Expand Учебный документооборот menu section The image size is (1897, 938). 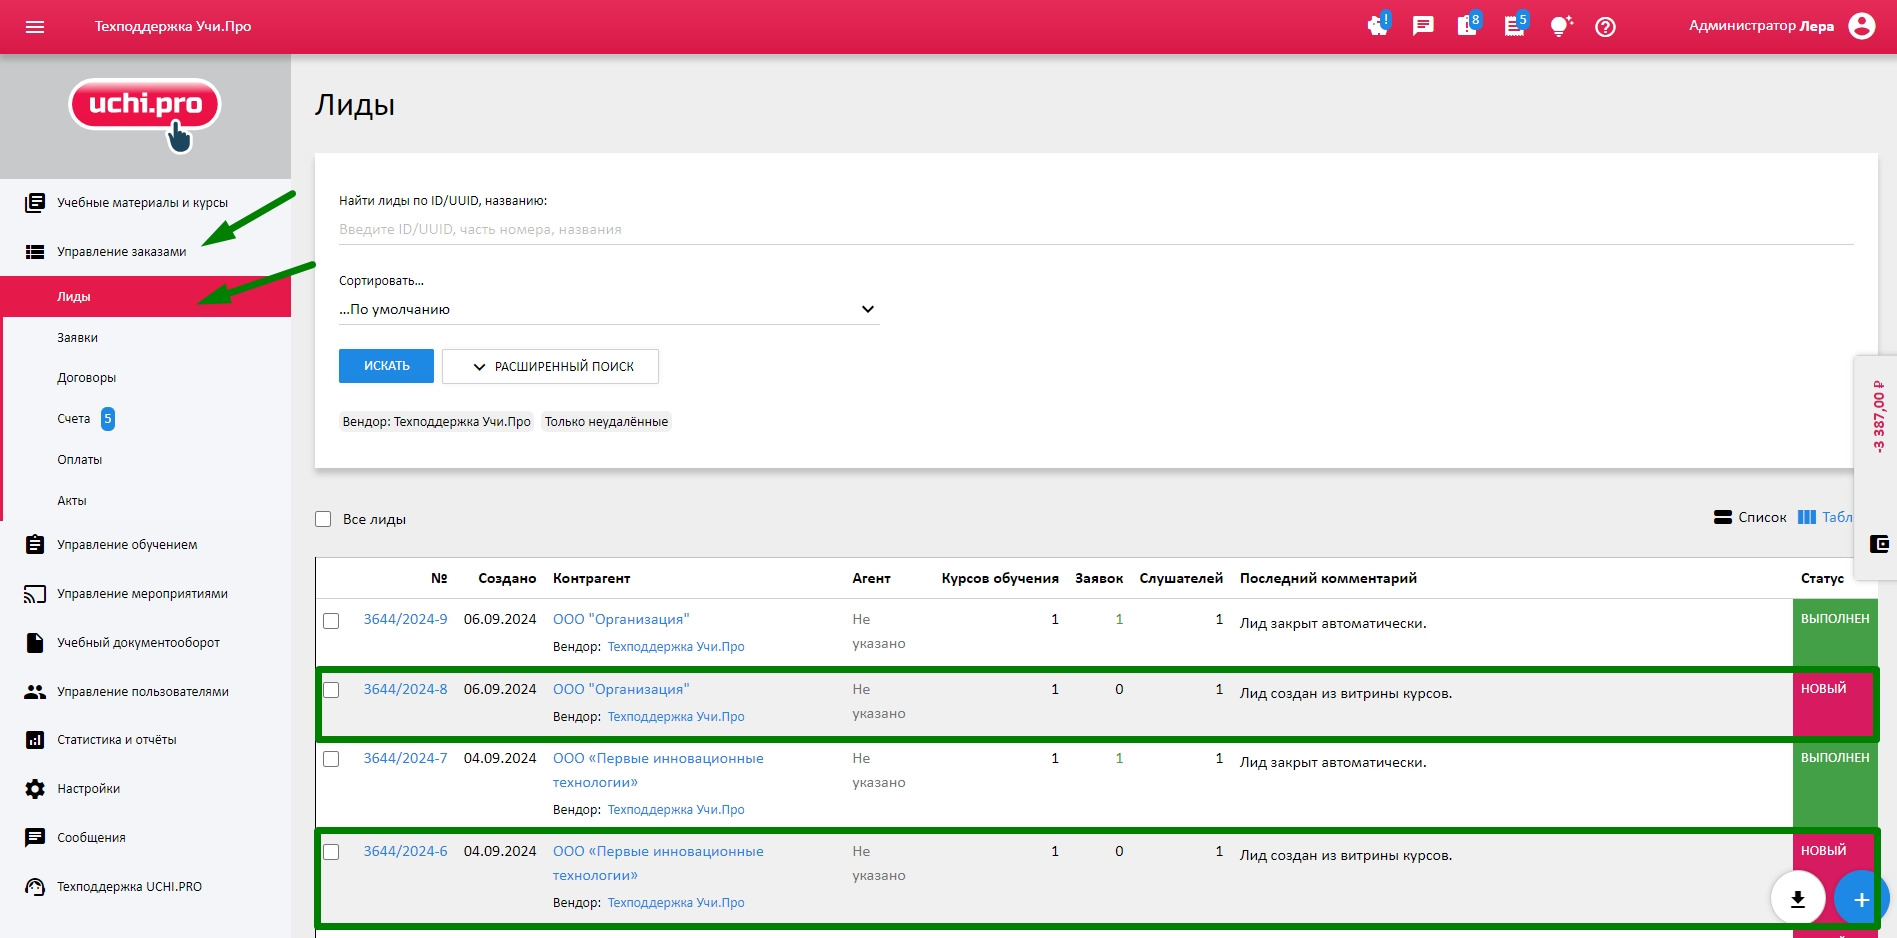point(146,643)
